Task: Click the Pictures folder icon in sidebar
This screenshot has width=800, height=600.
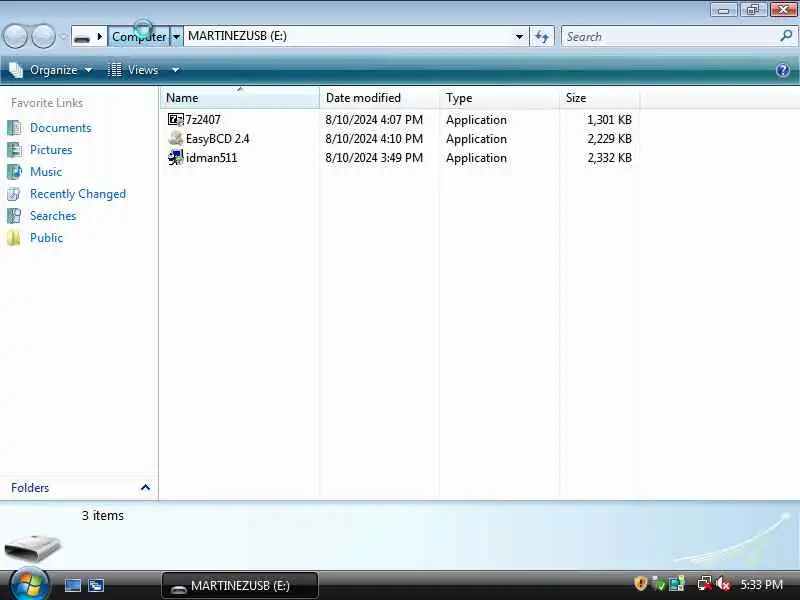Action: pos(14,149)
